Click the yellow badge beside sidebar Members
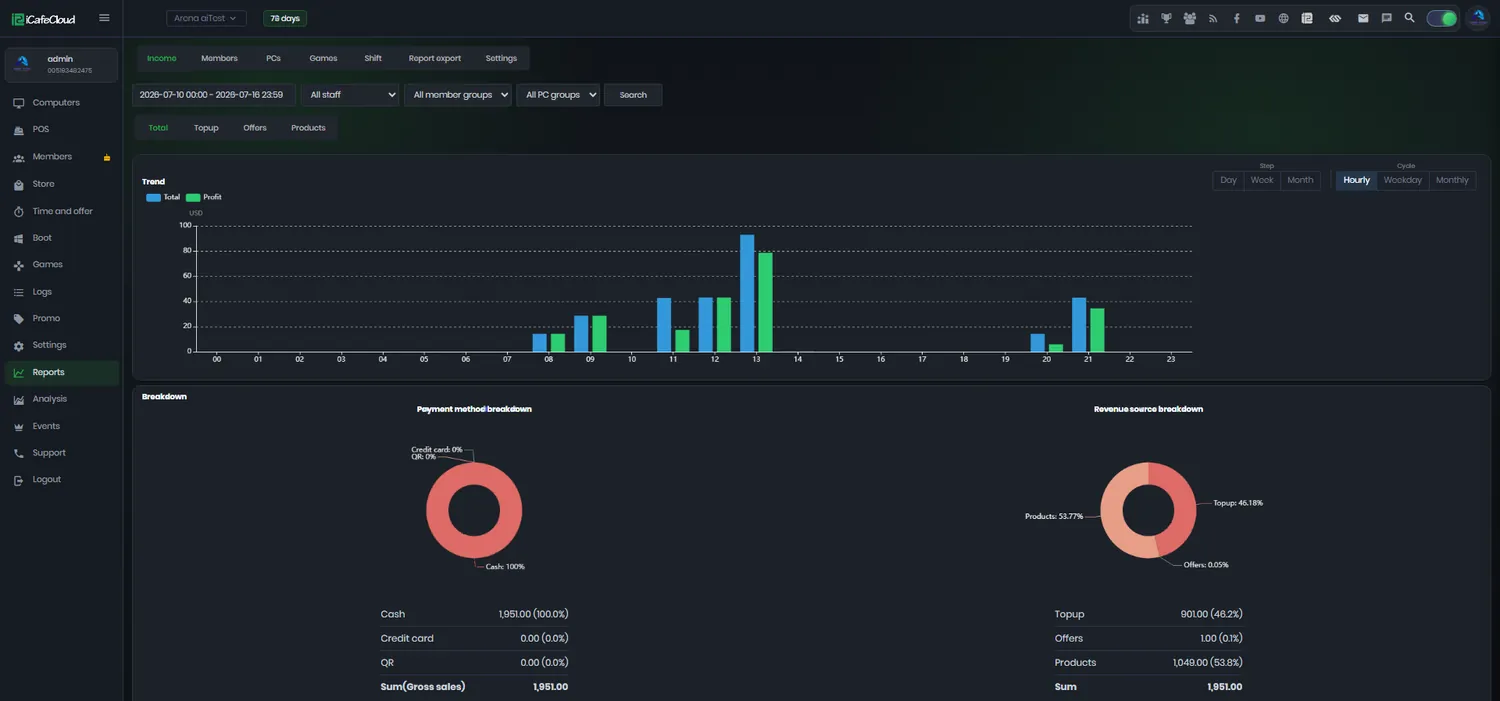 (x=107, y=158)
